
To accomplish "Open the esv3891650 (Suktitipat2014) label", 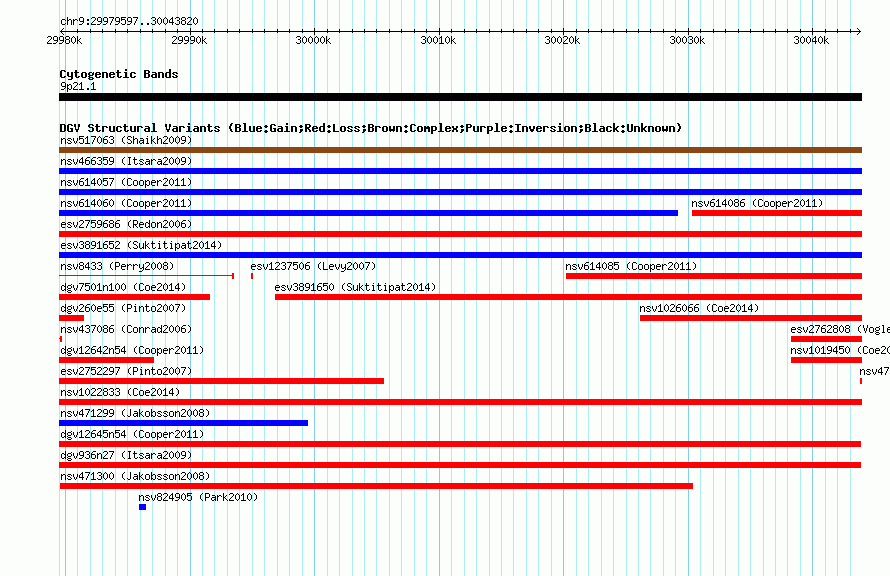I will click(355, 287).
